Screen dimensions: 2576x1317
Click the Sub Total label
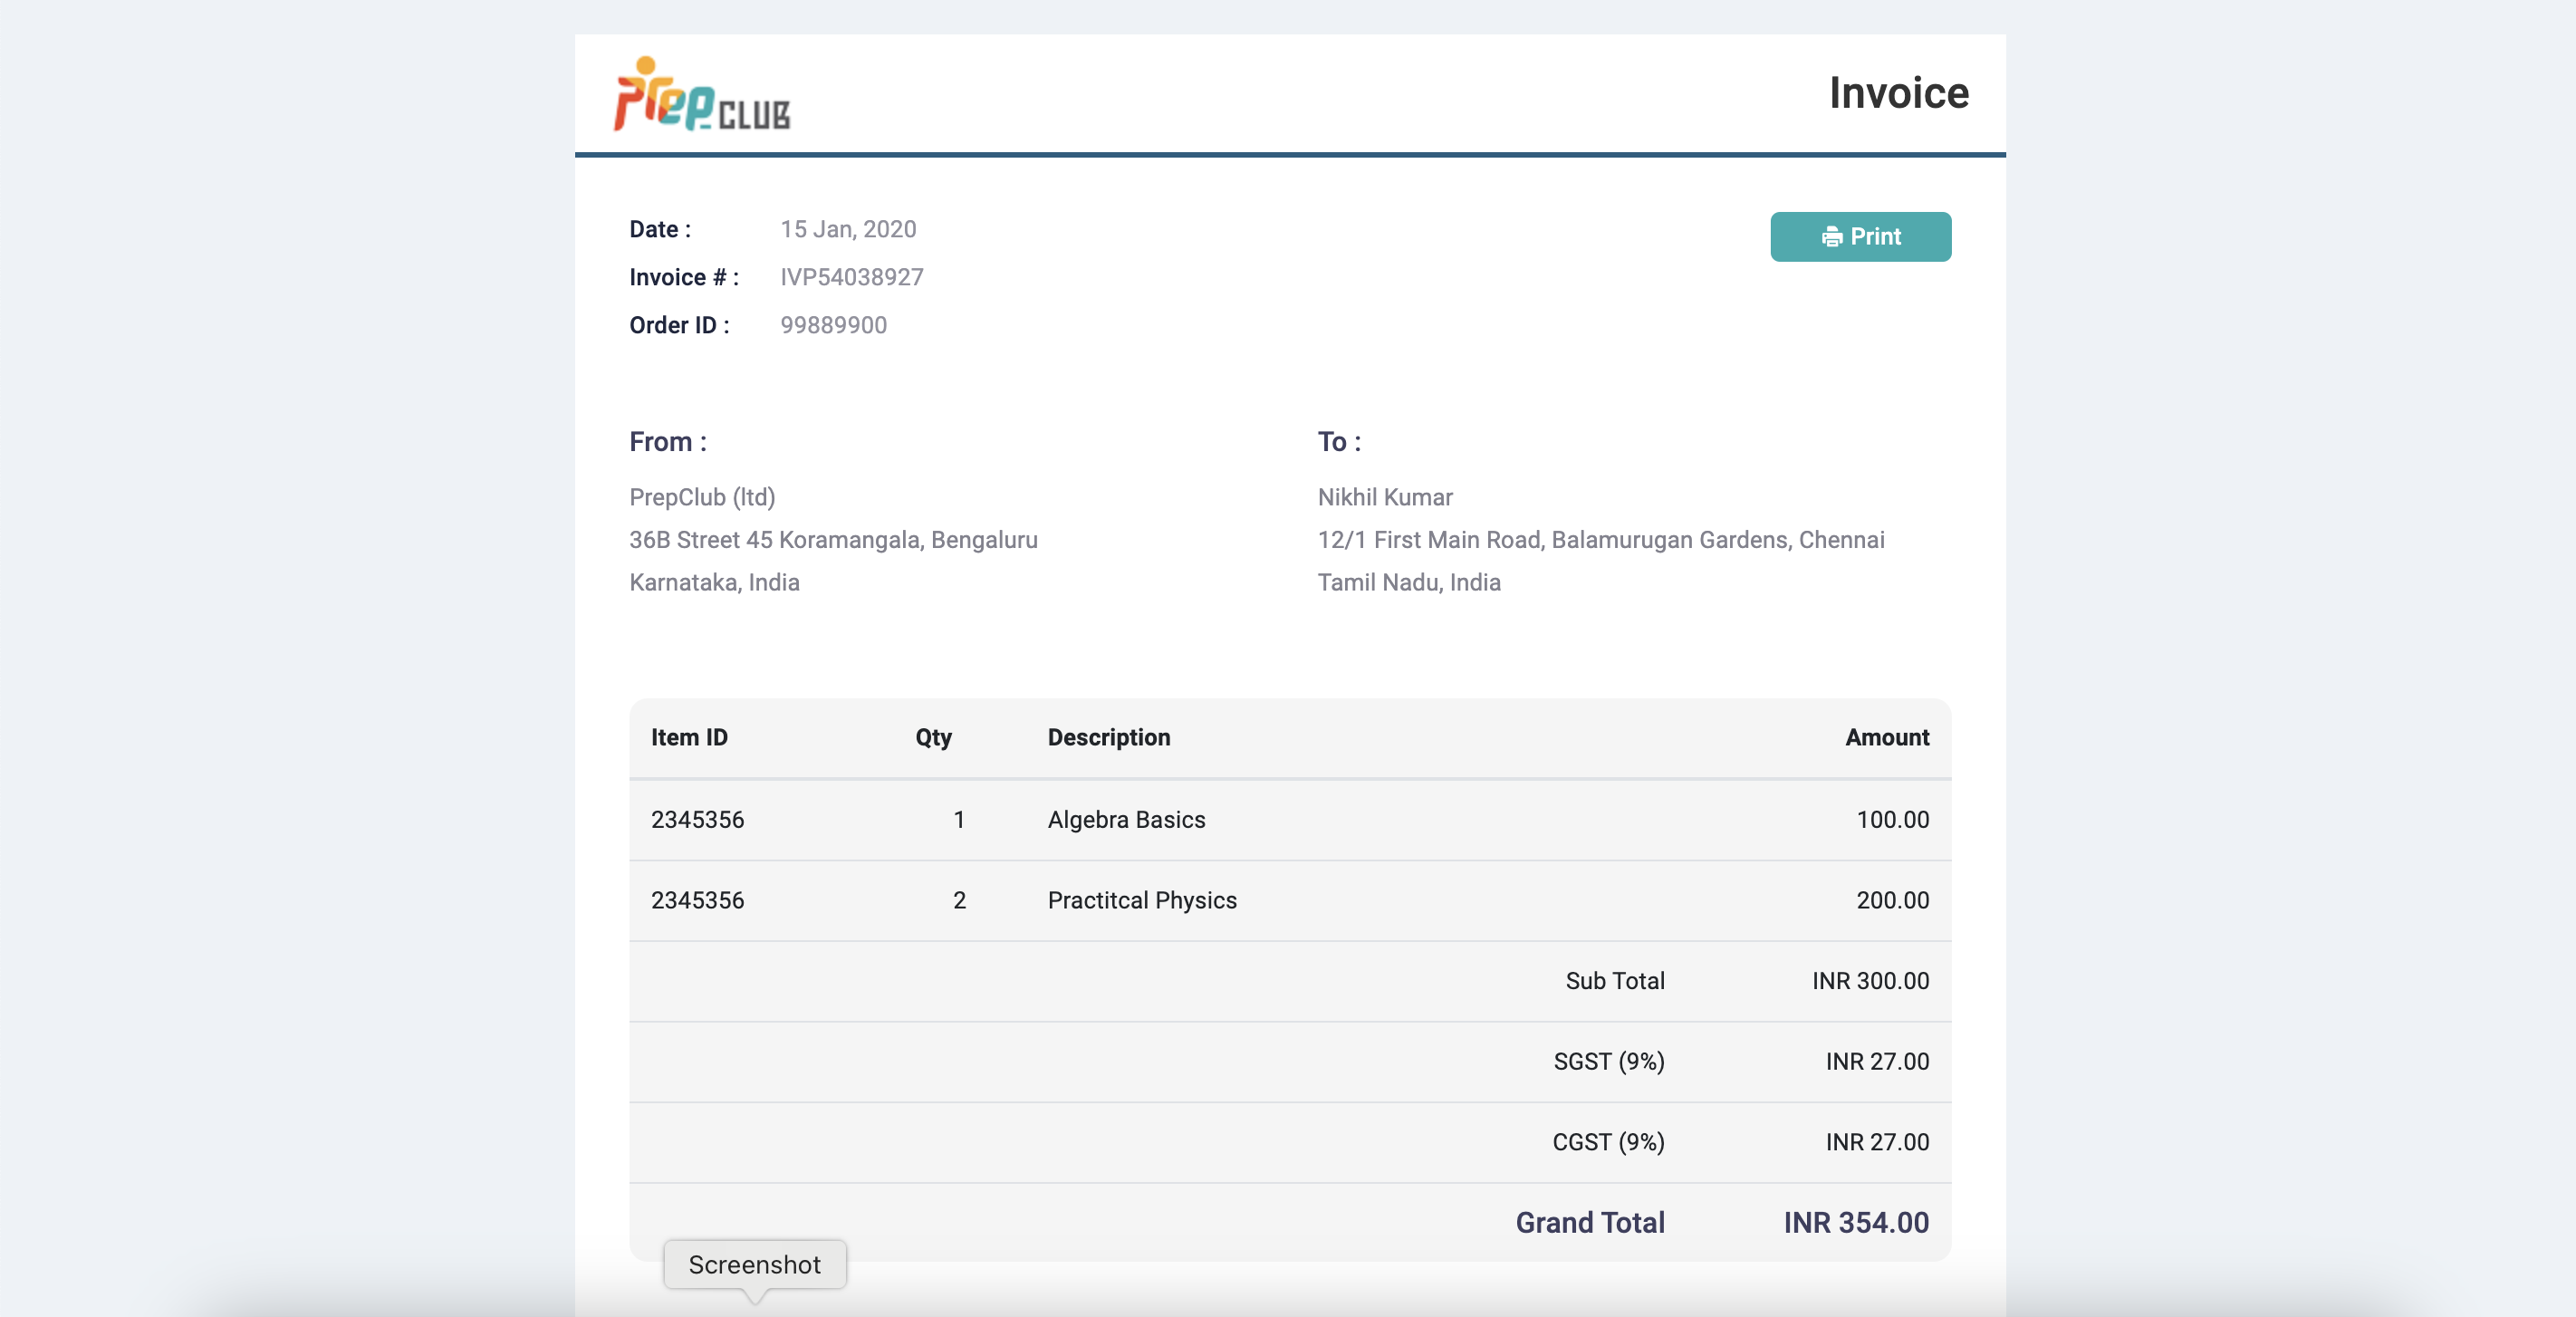tap(1614, 981)
